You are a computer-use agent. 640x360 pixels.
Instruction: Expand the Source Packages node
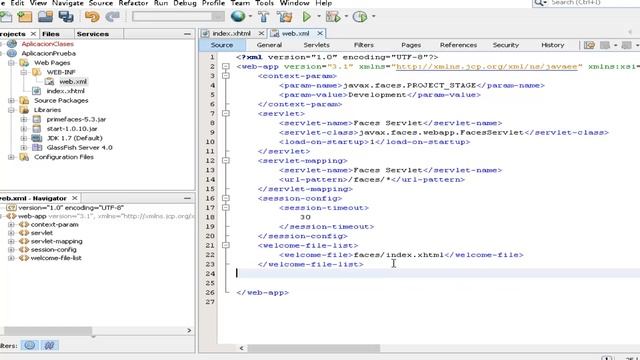coord(11,100)
